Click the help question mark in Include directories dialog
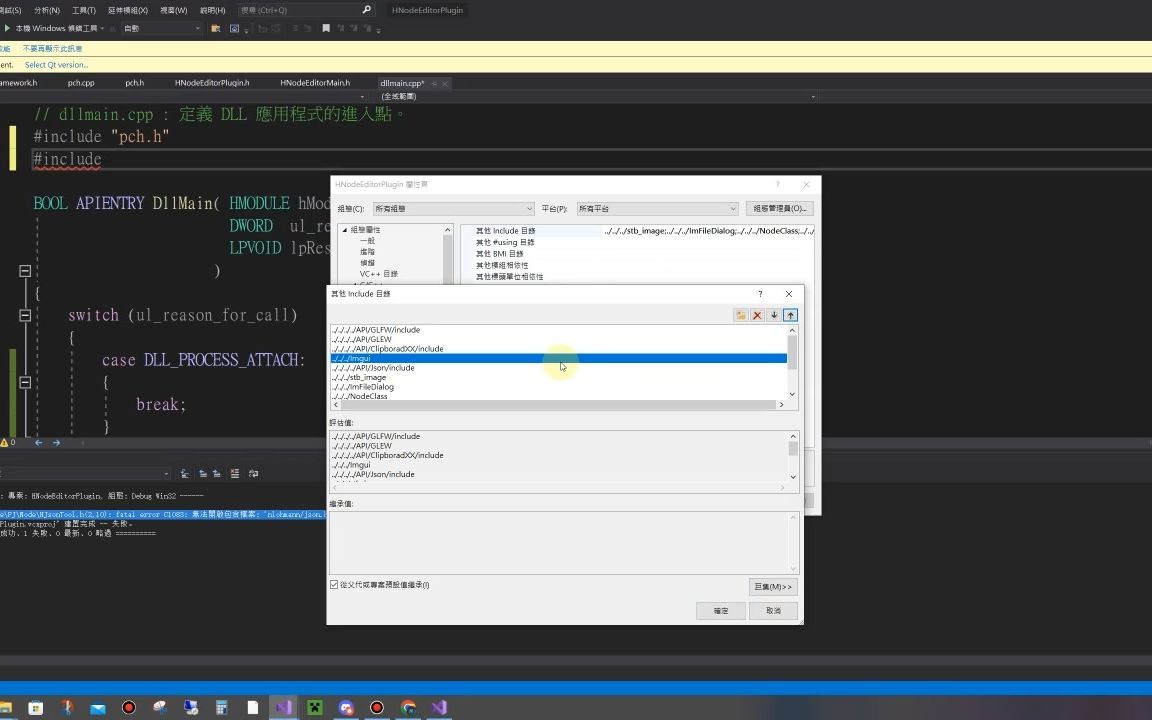1152x720 pixels. [x=760, y=294]
